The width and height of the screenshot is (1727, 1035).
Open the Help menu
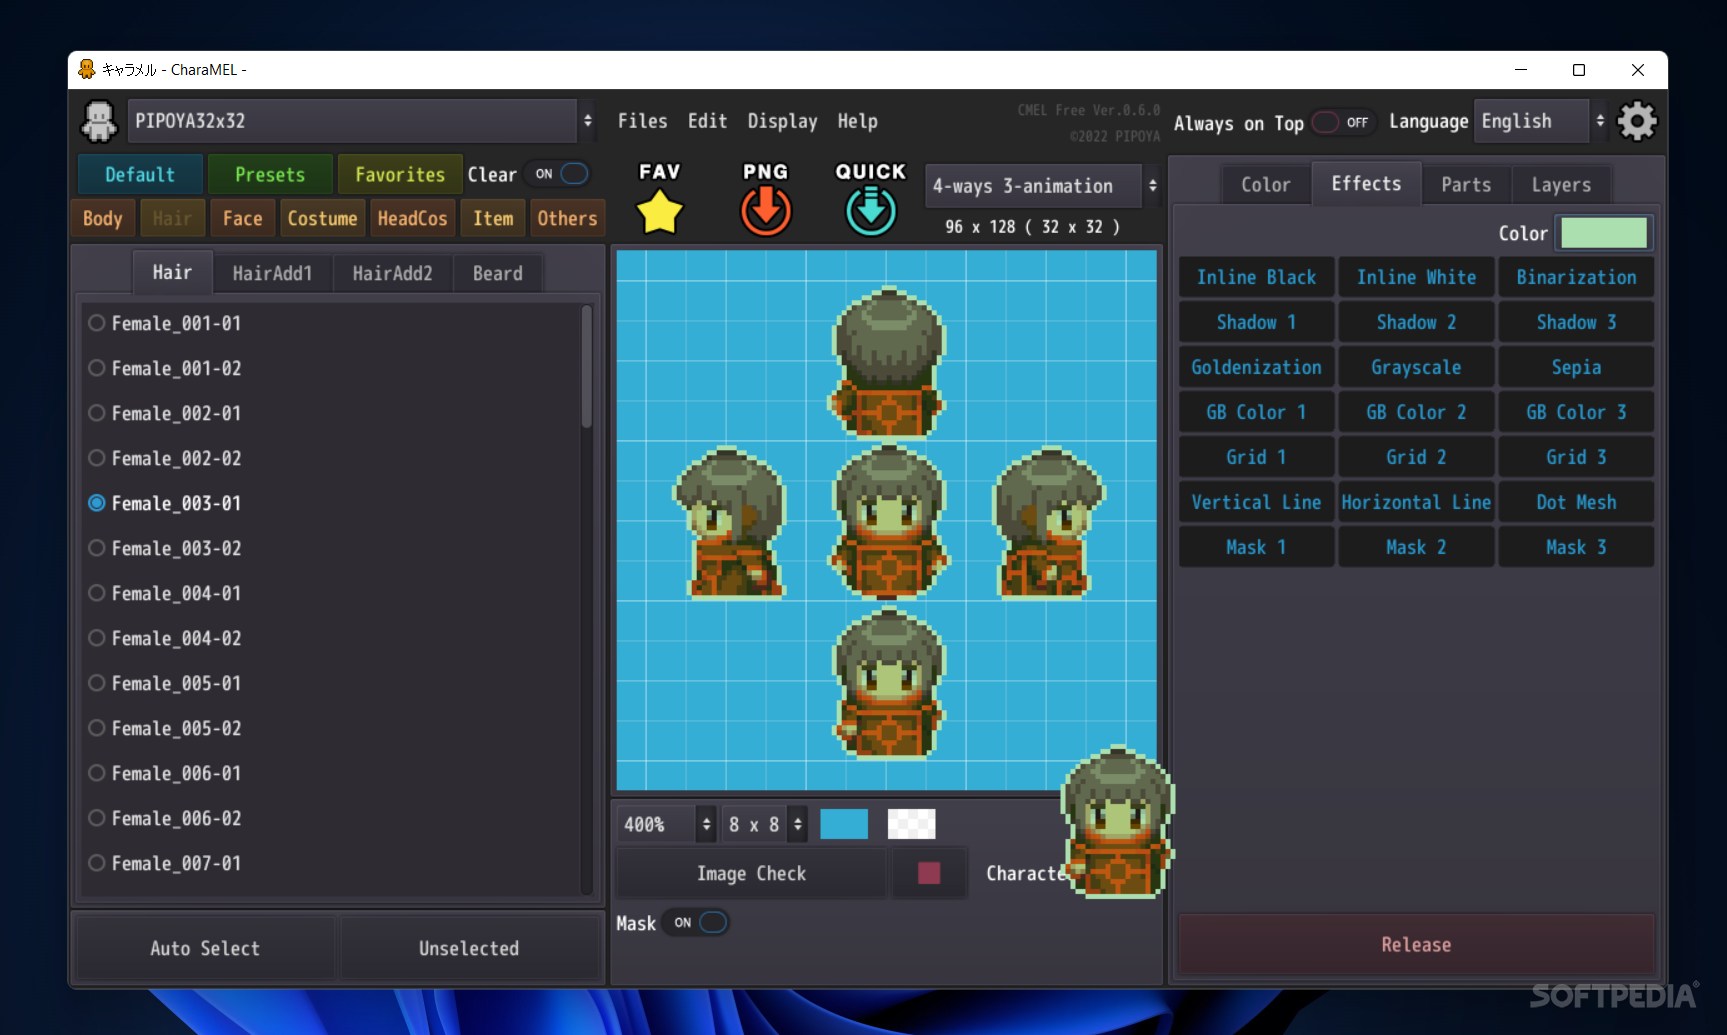click(857, 121)
